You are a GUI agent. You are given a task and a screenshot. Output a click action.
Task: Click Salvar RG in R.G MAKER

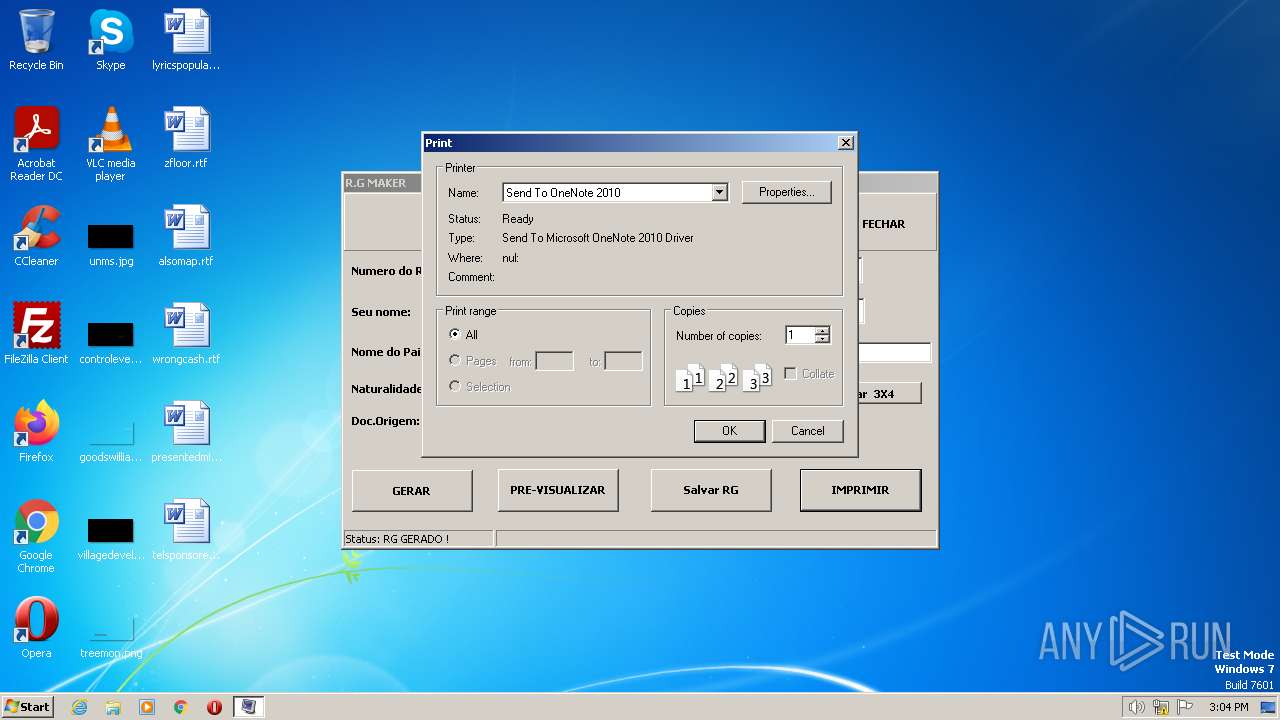click(710, 490)
